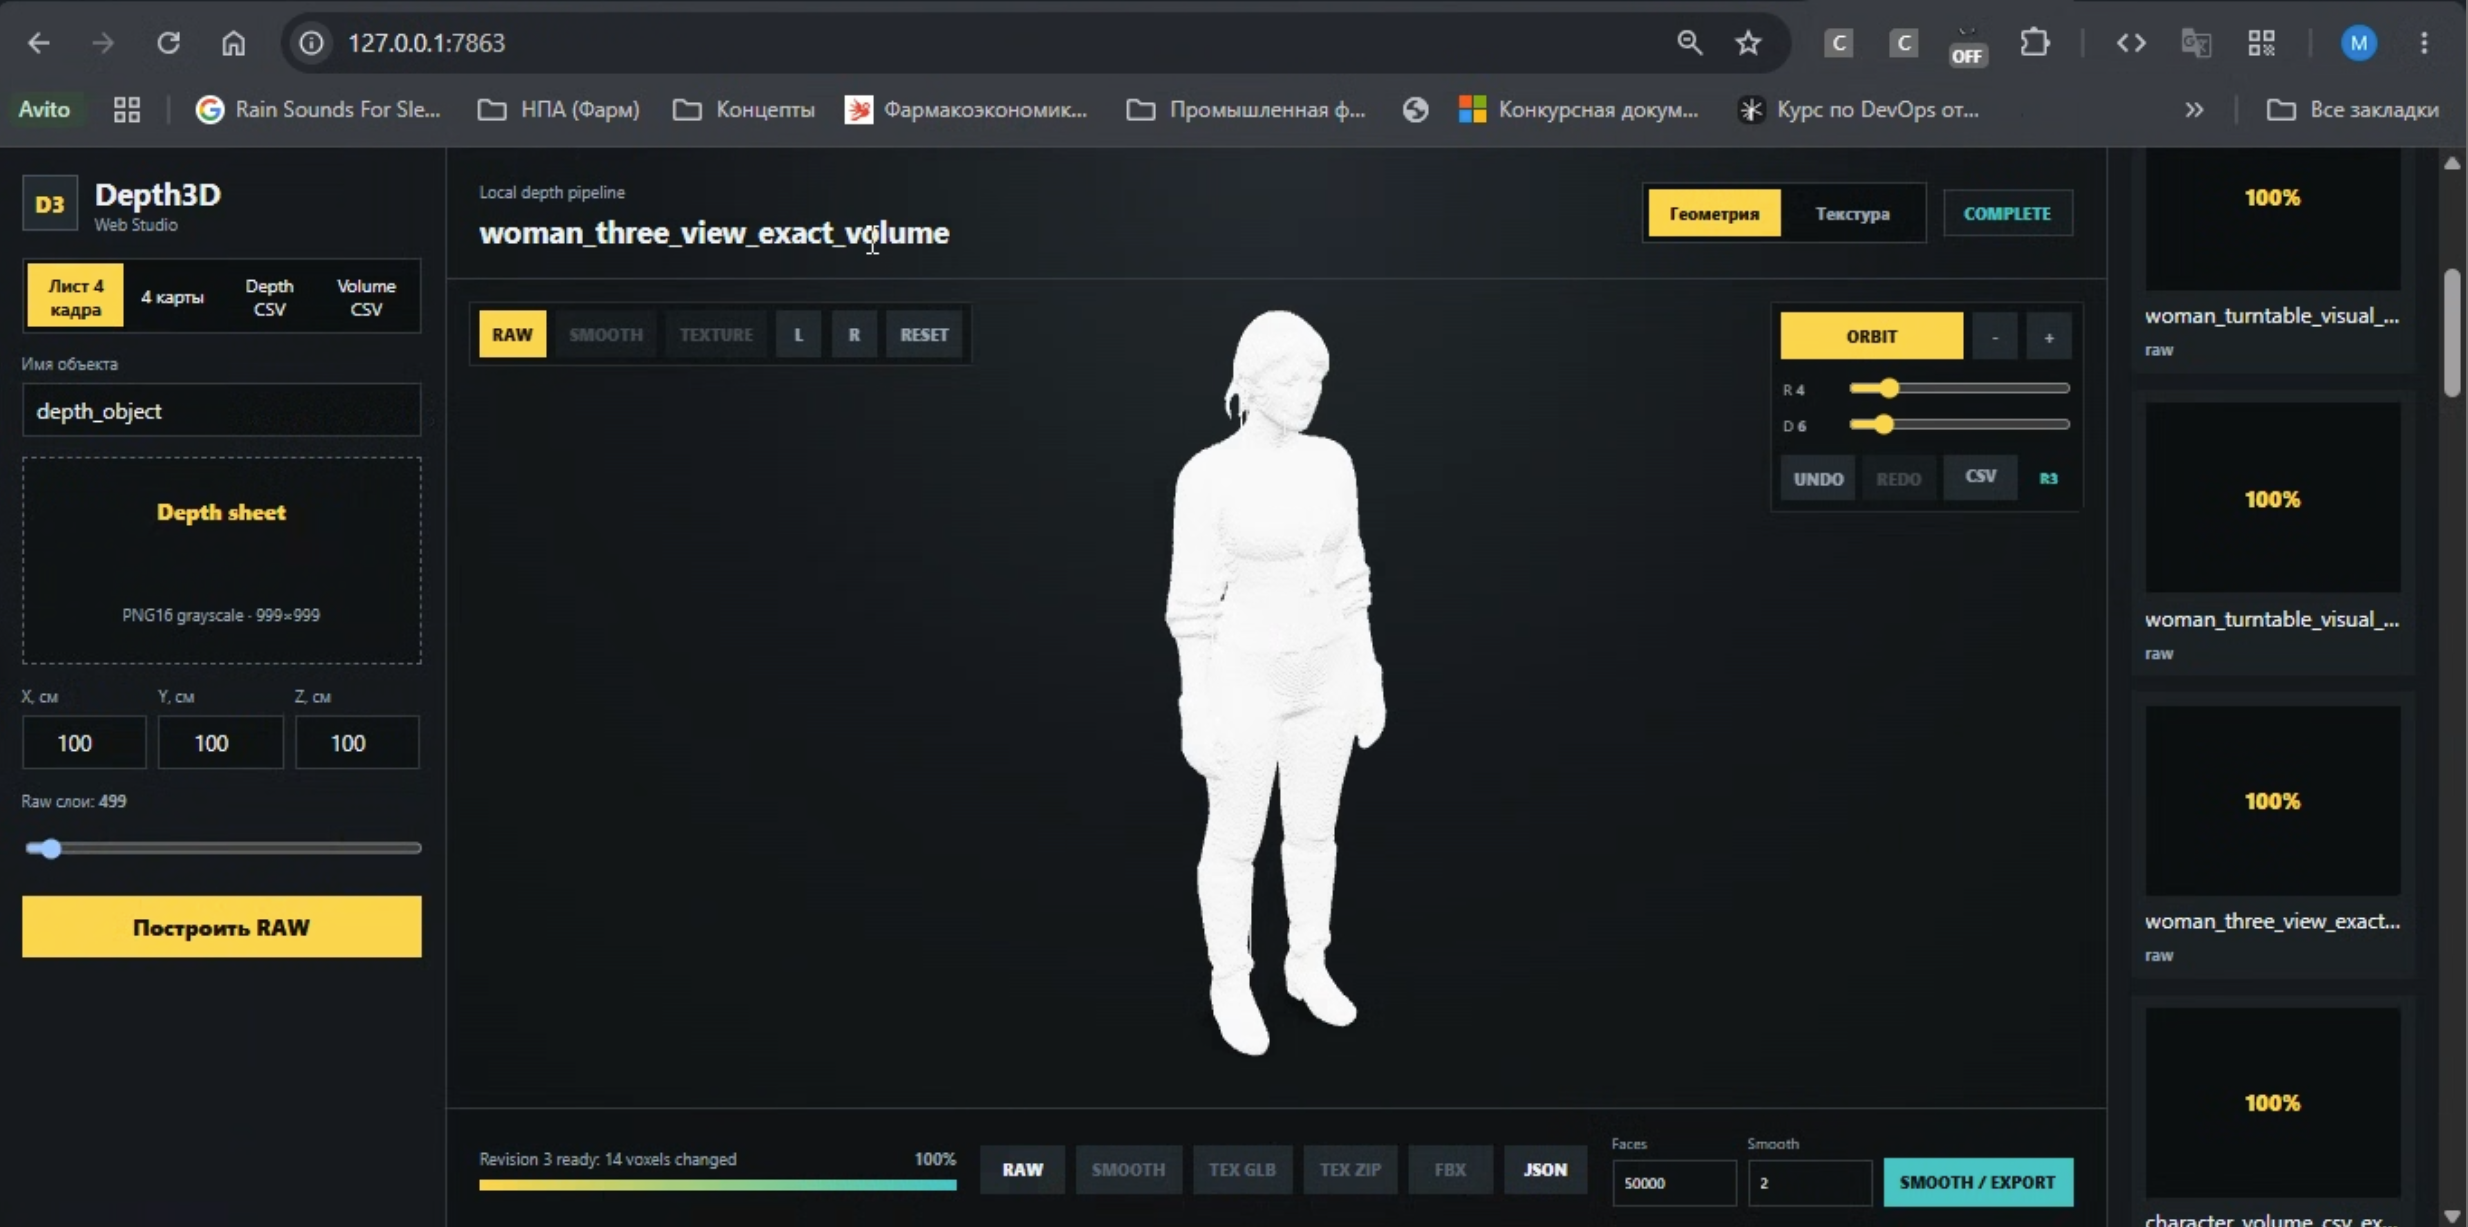Screen dimensions: 2468x1227
Task: Click the Y, см size field
Action: pyautogui.click(x=220, y=743)
